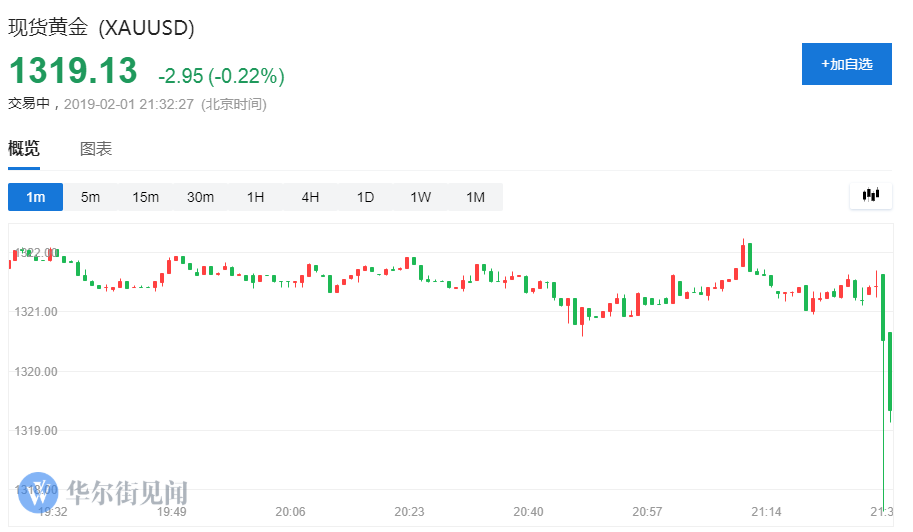Select the 1m timeframe

pyautogui.click(x=36, y=197)
